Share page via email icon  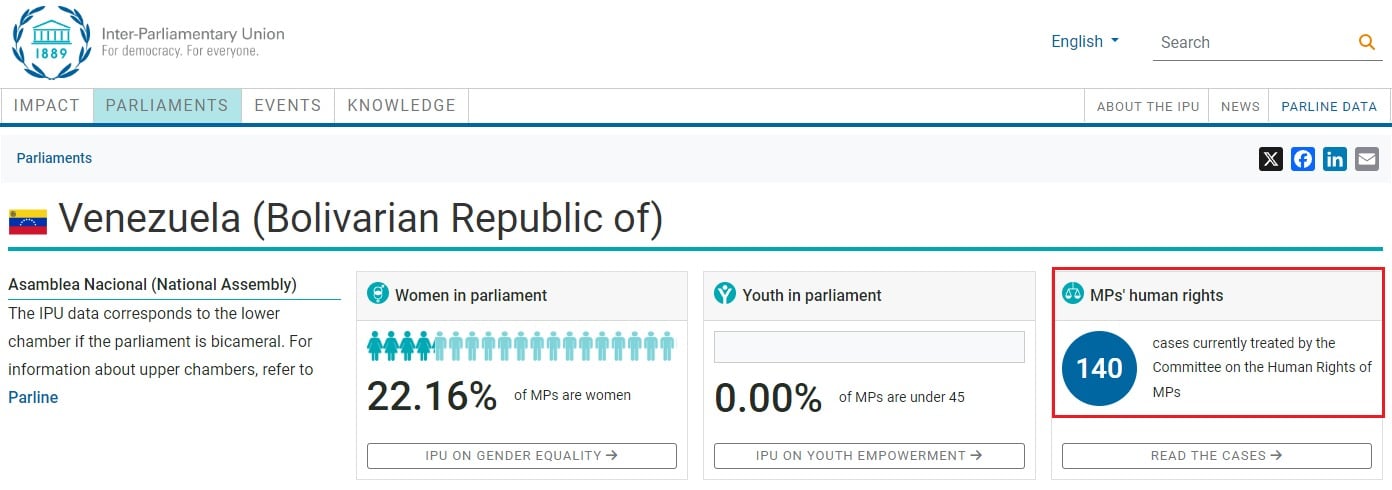1367,159
